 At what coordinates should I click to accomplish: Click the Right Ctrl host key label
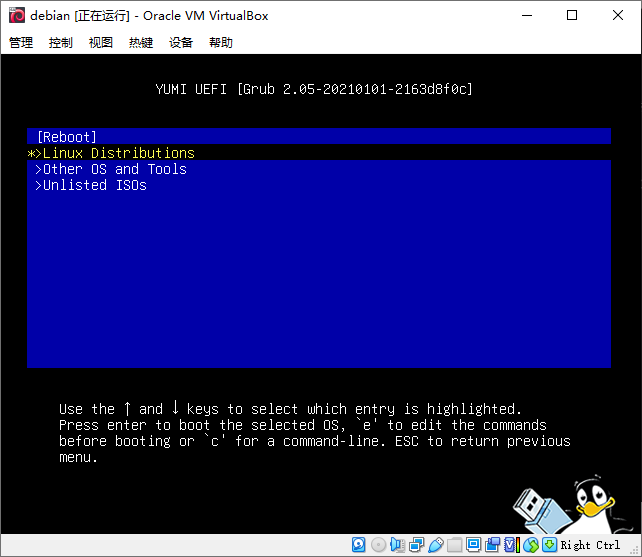pos(590,545)
